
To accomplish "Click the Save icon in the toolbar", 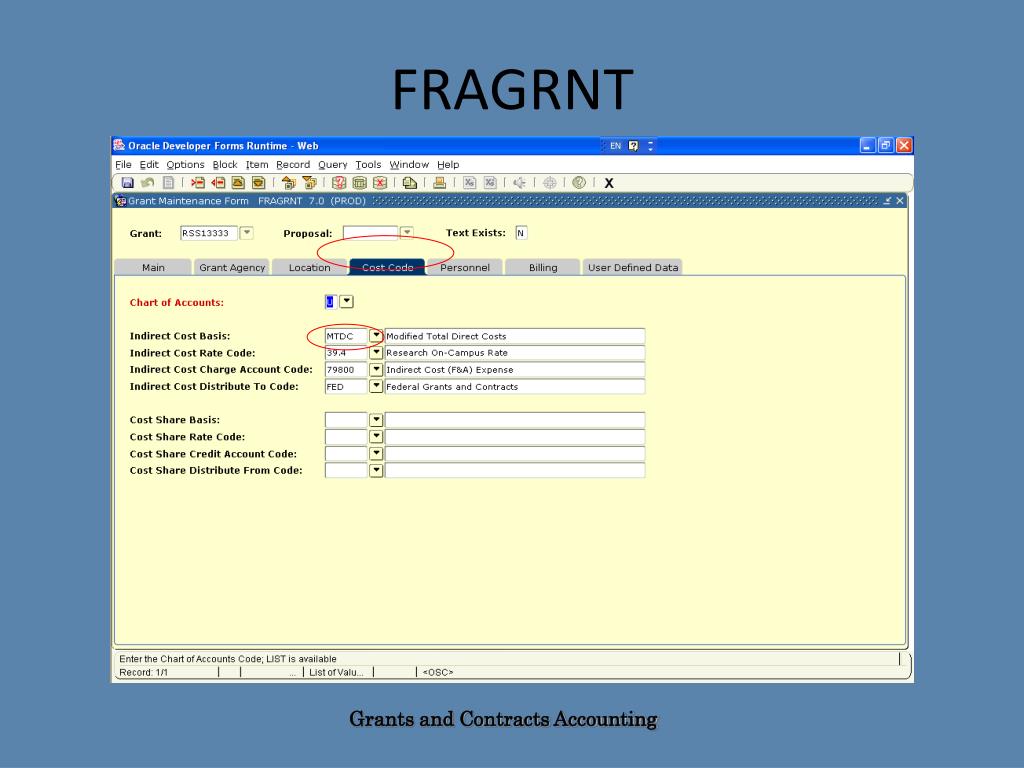I will click(x=128, y=183).
